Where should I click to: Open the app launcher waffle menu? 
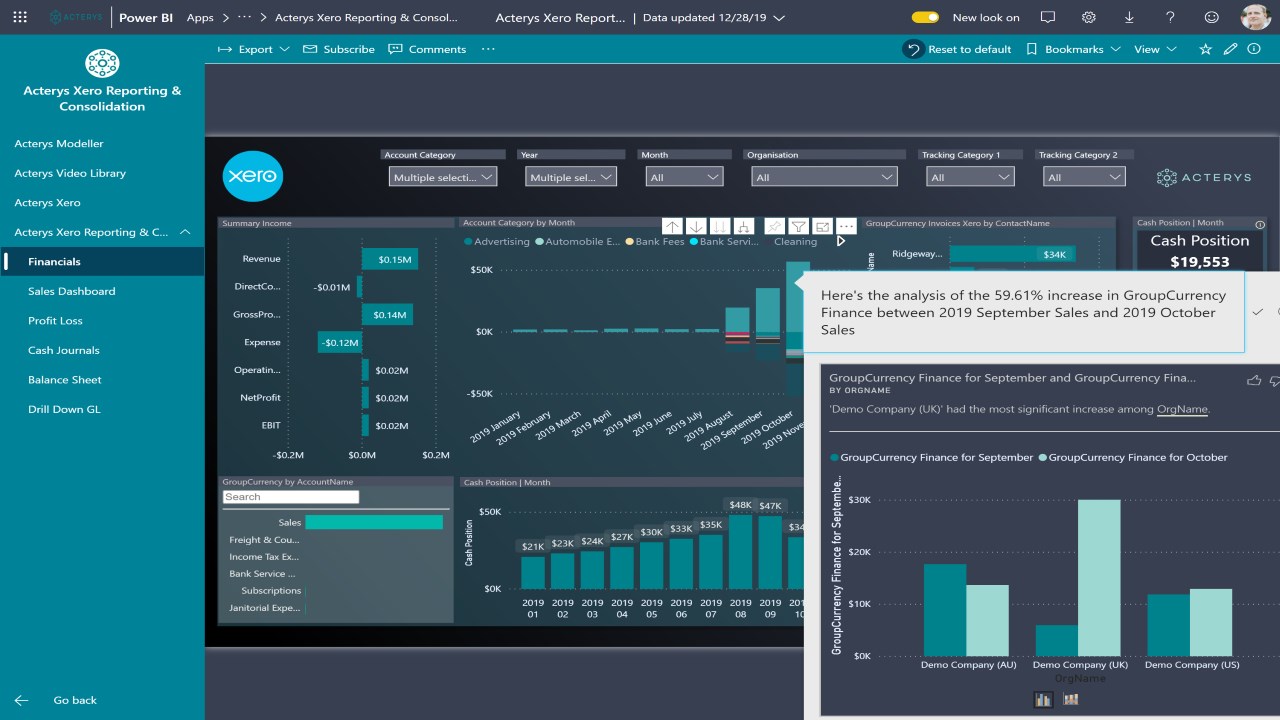tap(20, 17)
